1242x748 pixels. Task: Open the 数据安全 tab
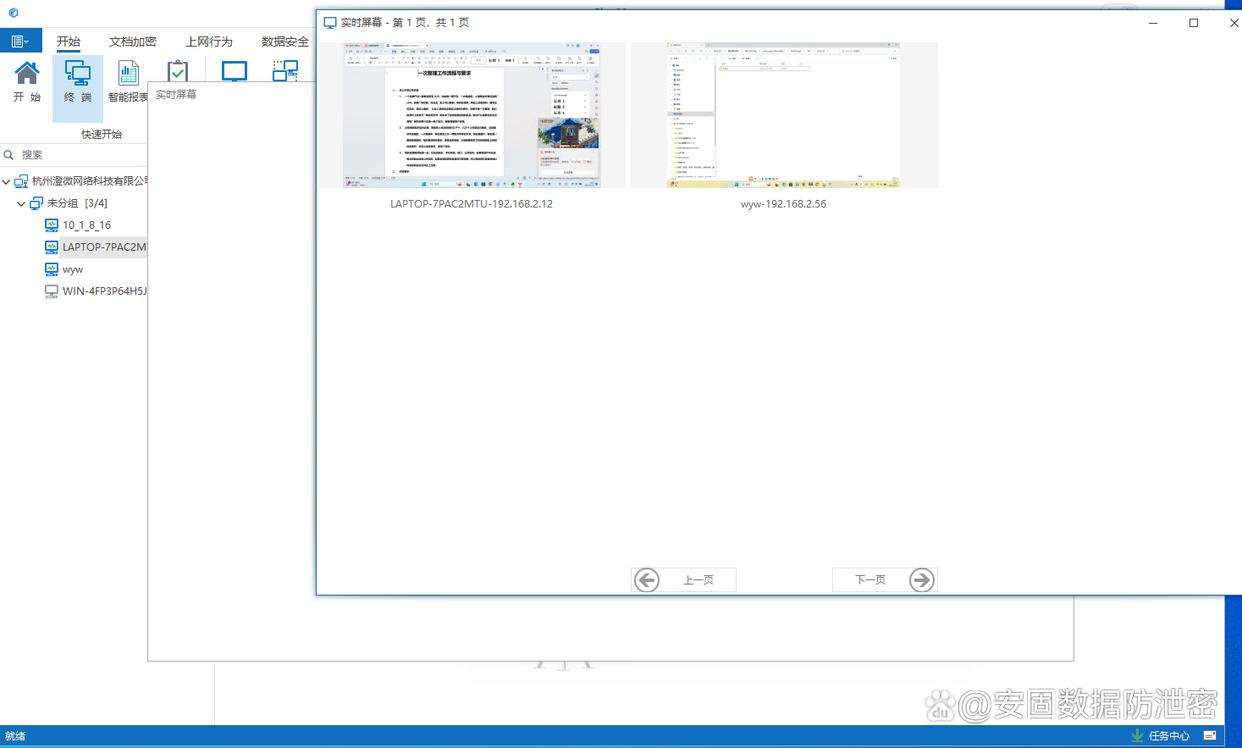pos(284,42)
